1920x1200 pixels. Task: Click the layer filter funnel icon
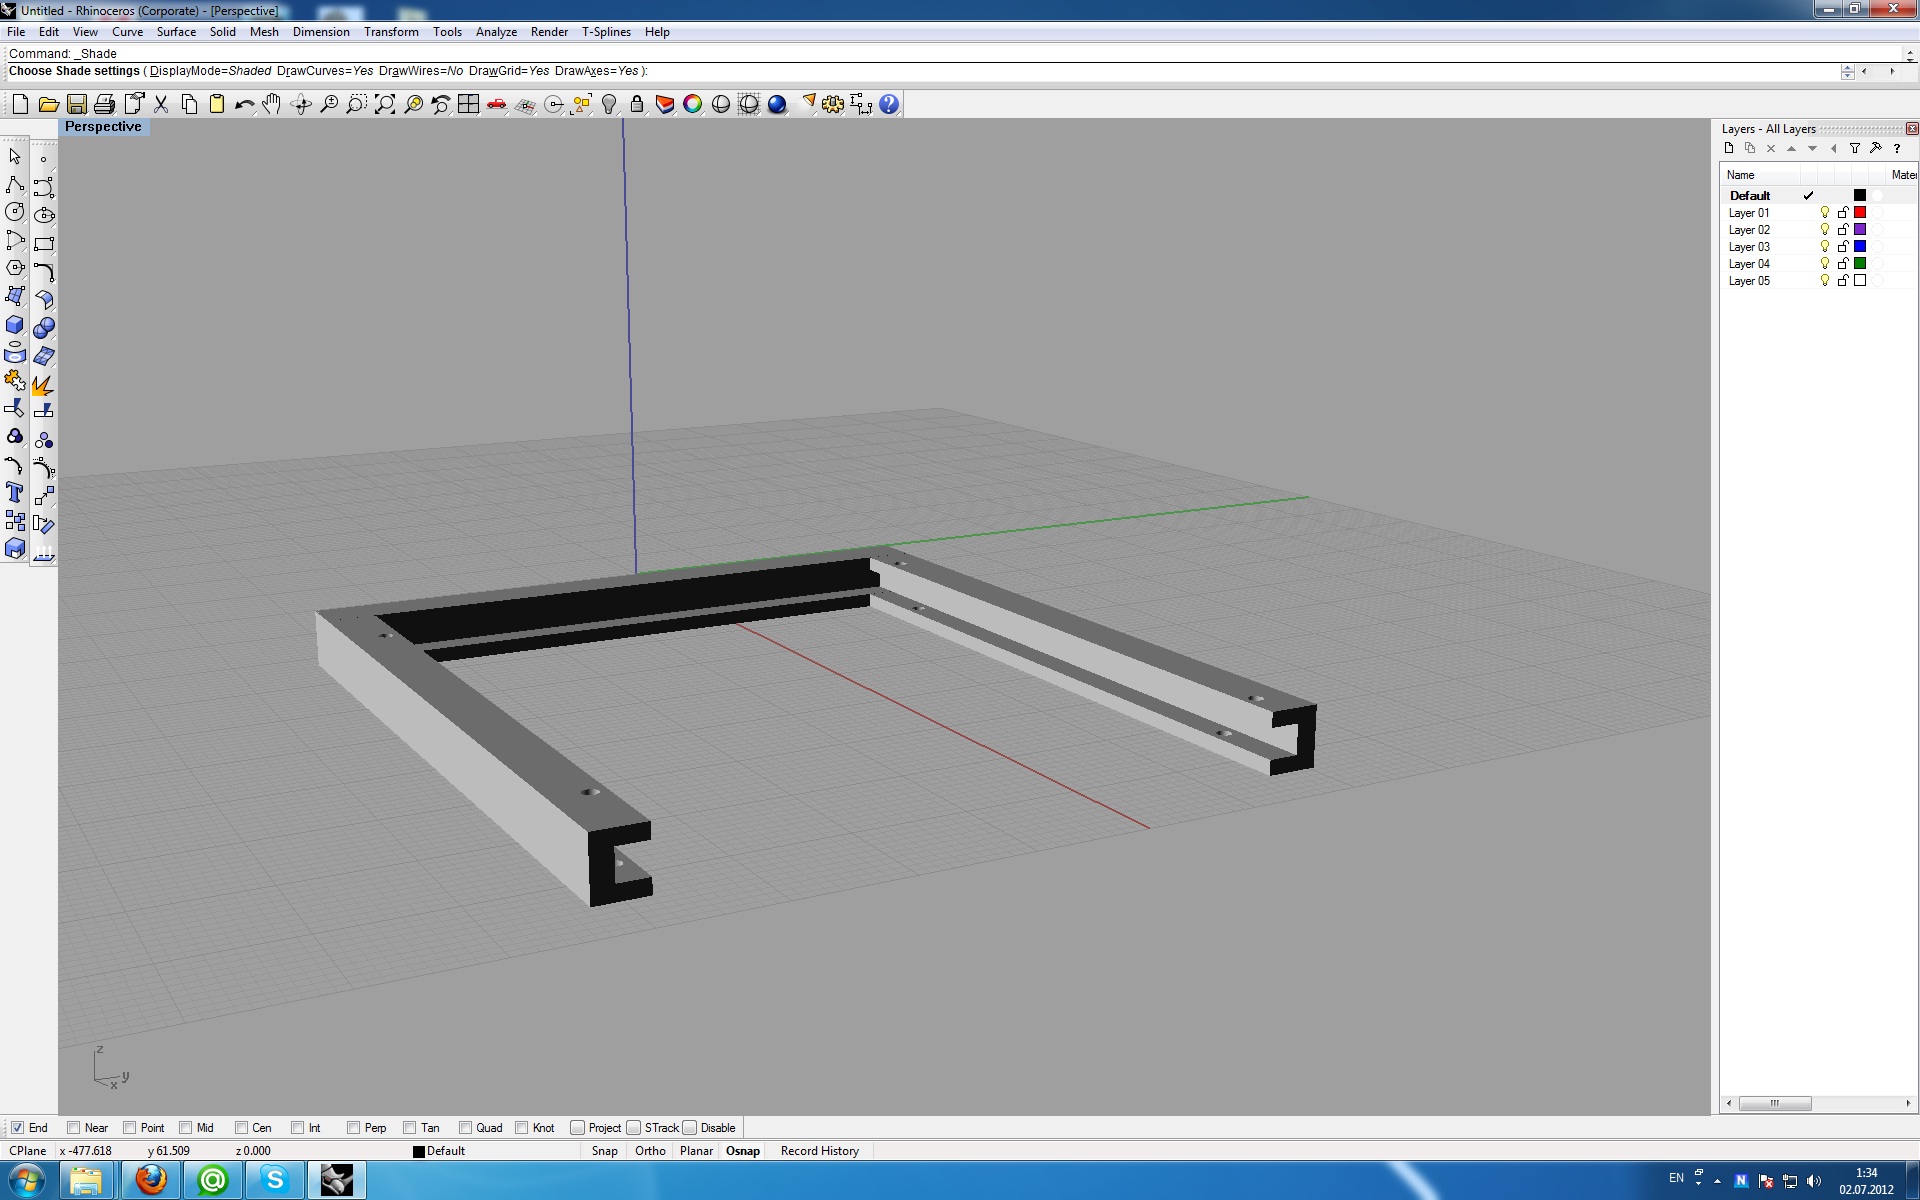[1855, 148]
